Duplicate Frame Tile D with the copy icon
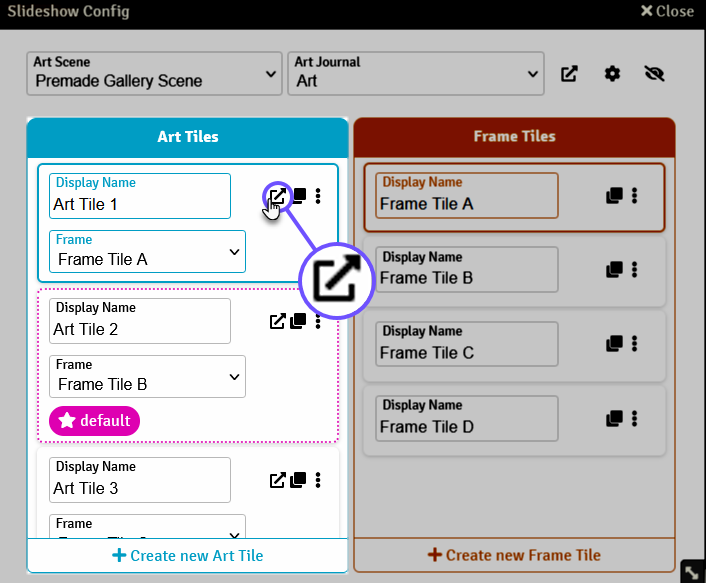 [x=614, y=419]
